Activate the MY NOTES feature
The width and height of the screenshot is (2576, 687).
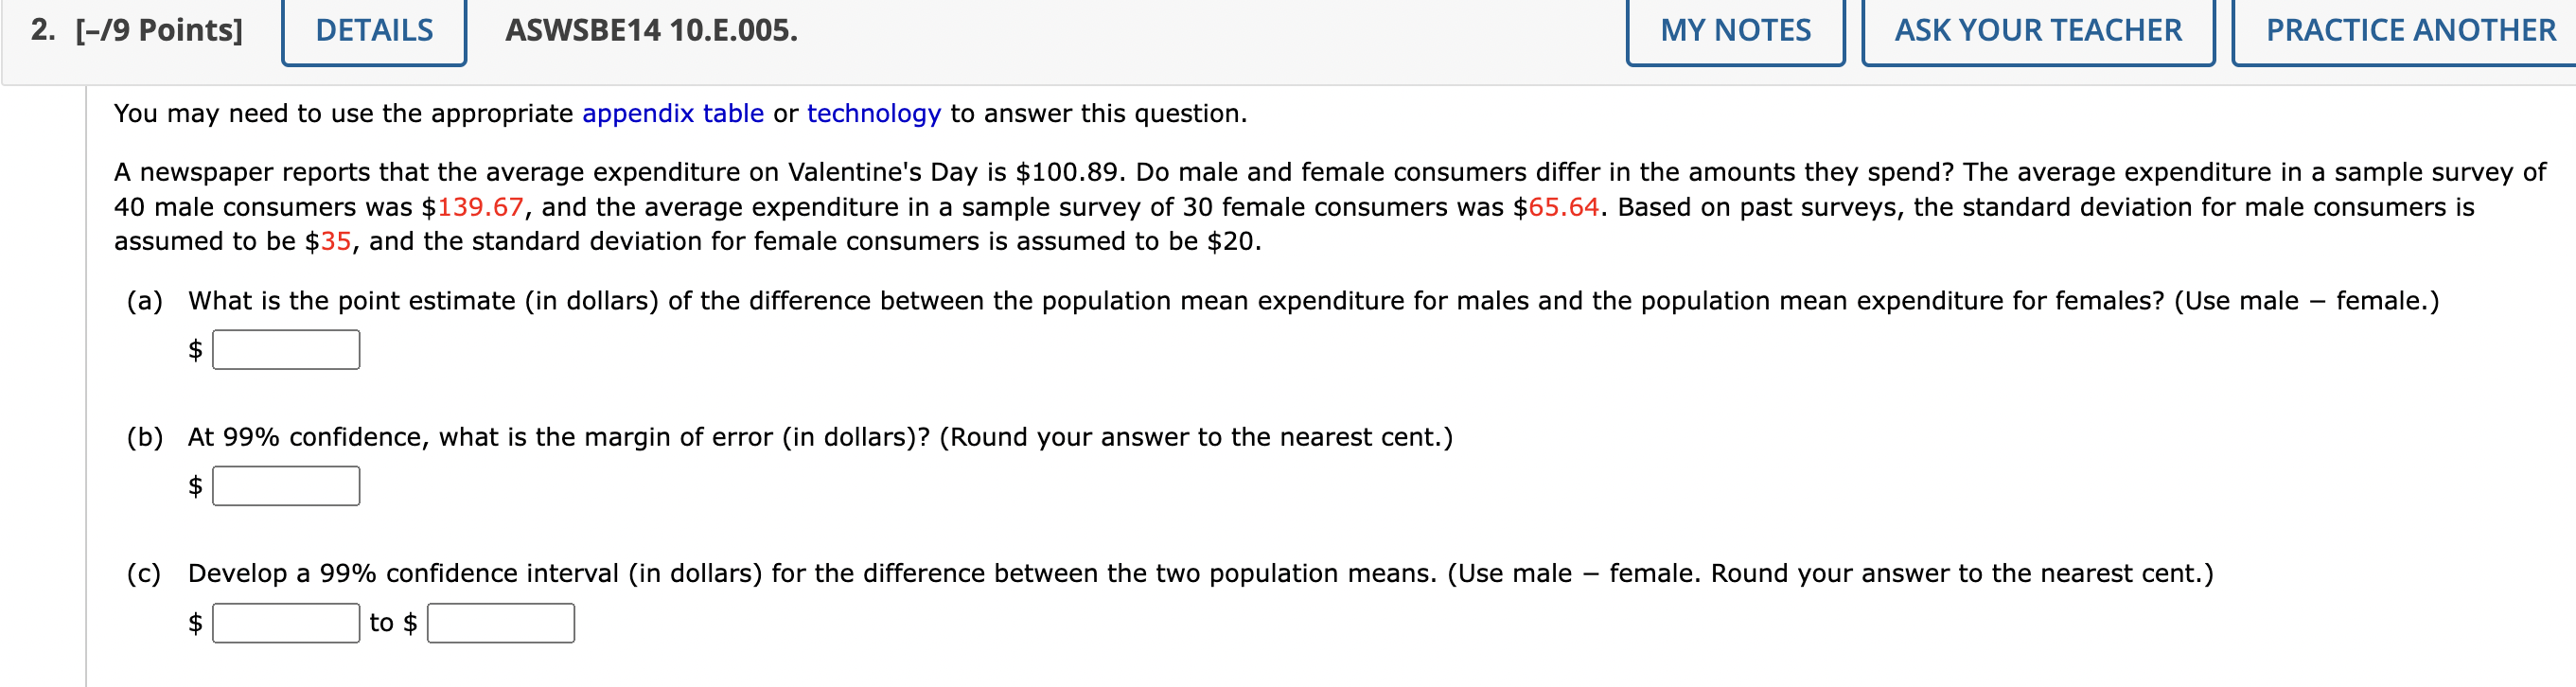pos(1735,30)
